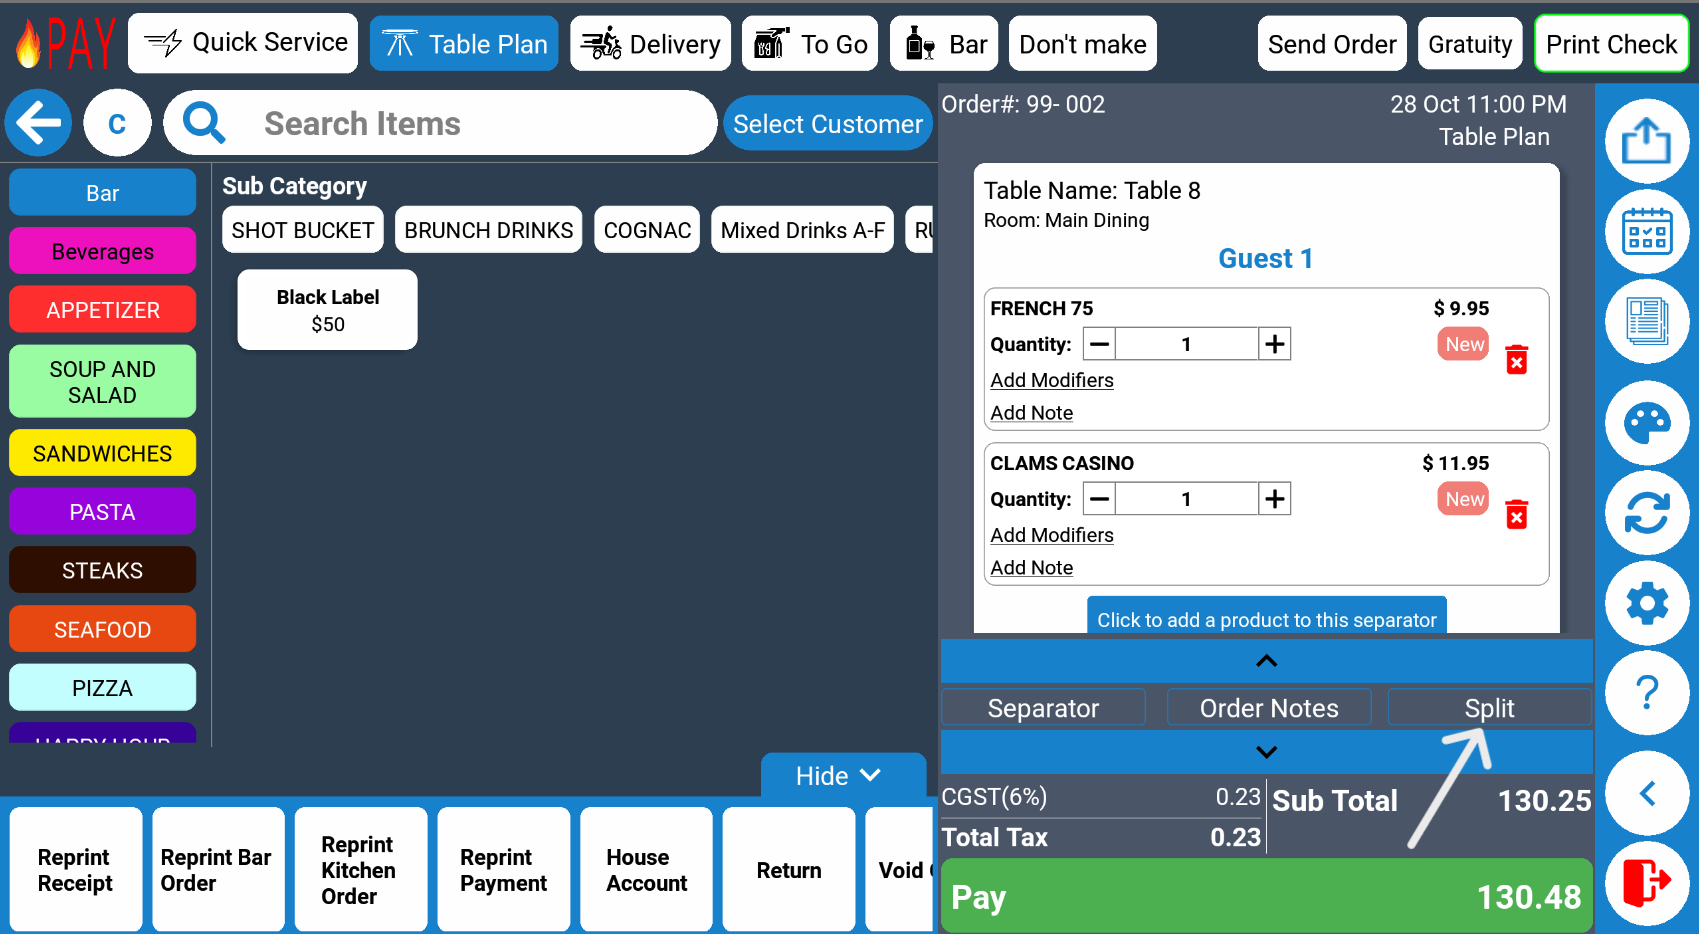Image resolution: width=1699 pixels, height=934 pixels.
Task: Decrease FRENCH 75 quantity with minus button
Action: [1099, 344]
